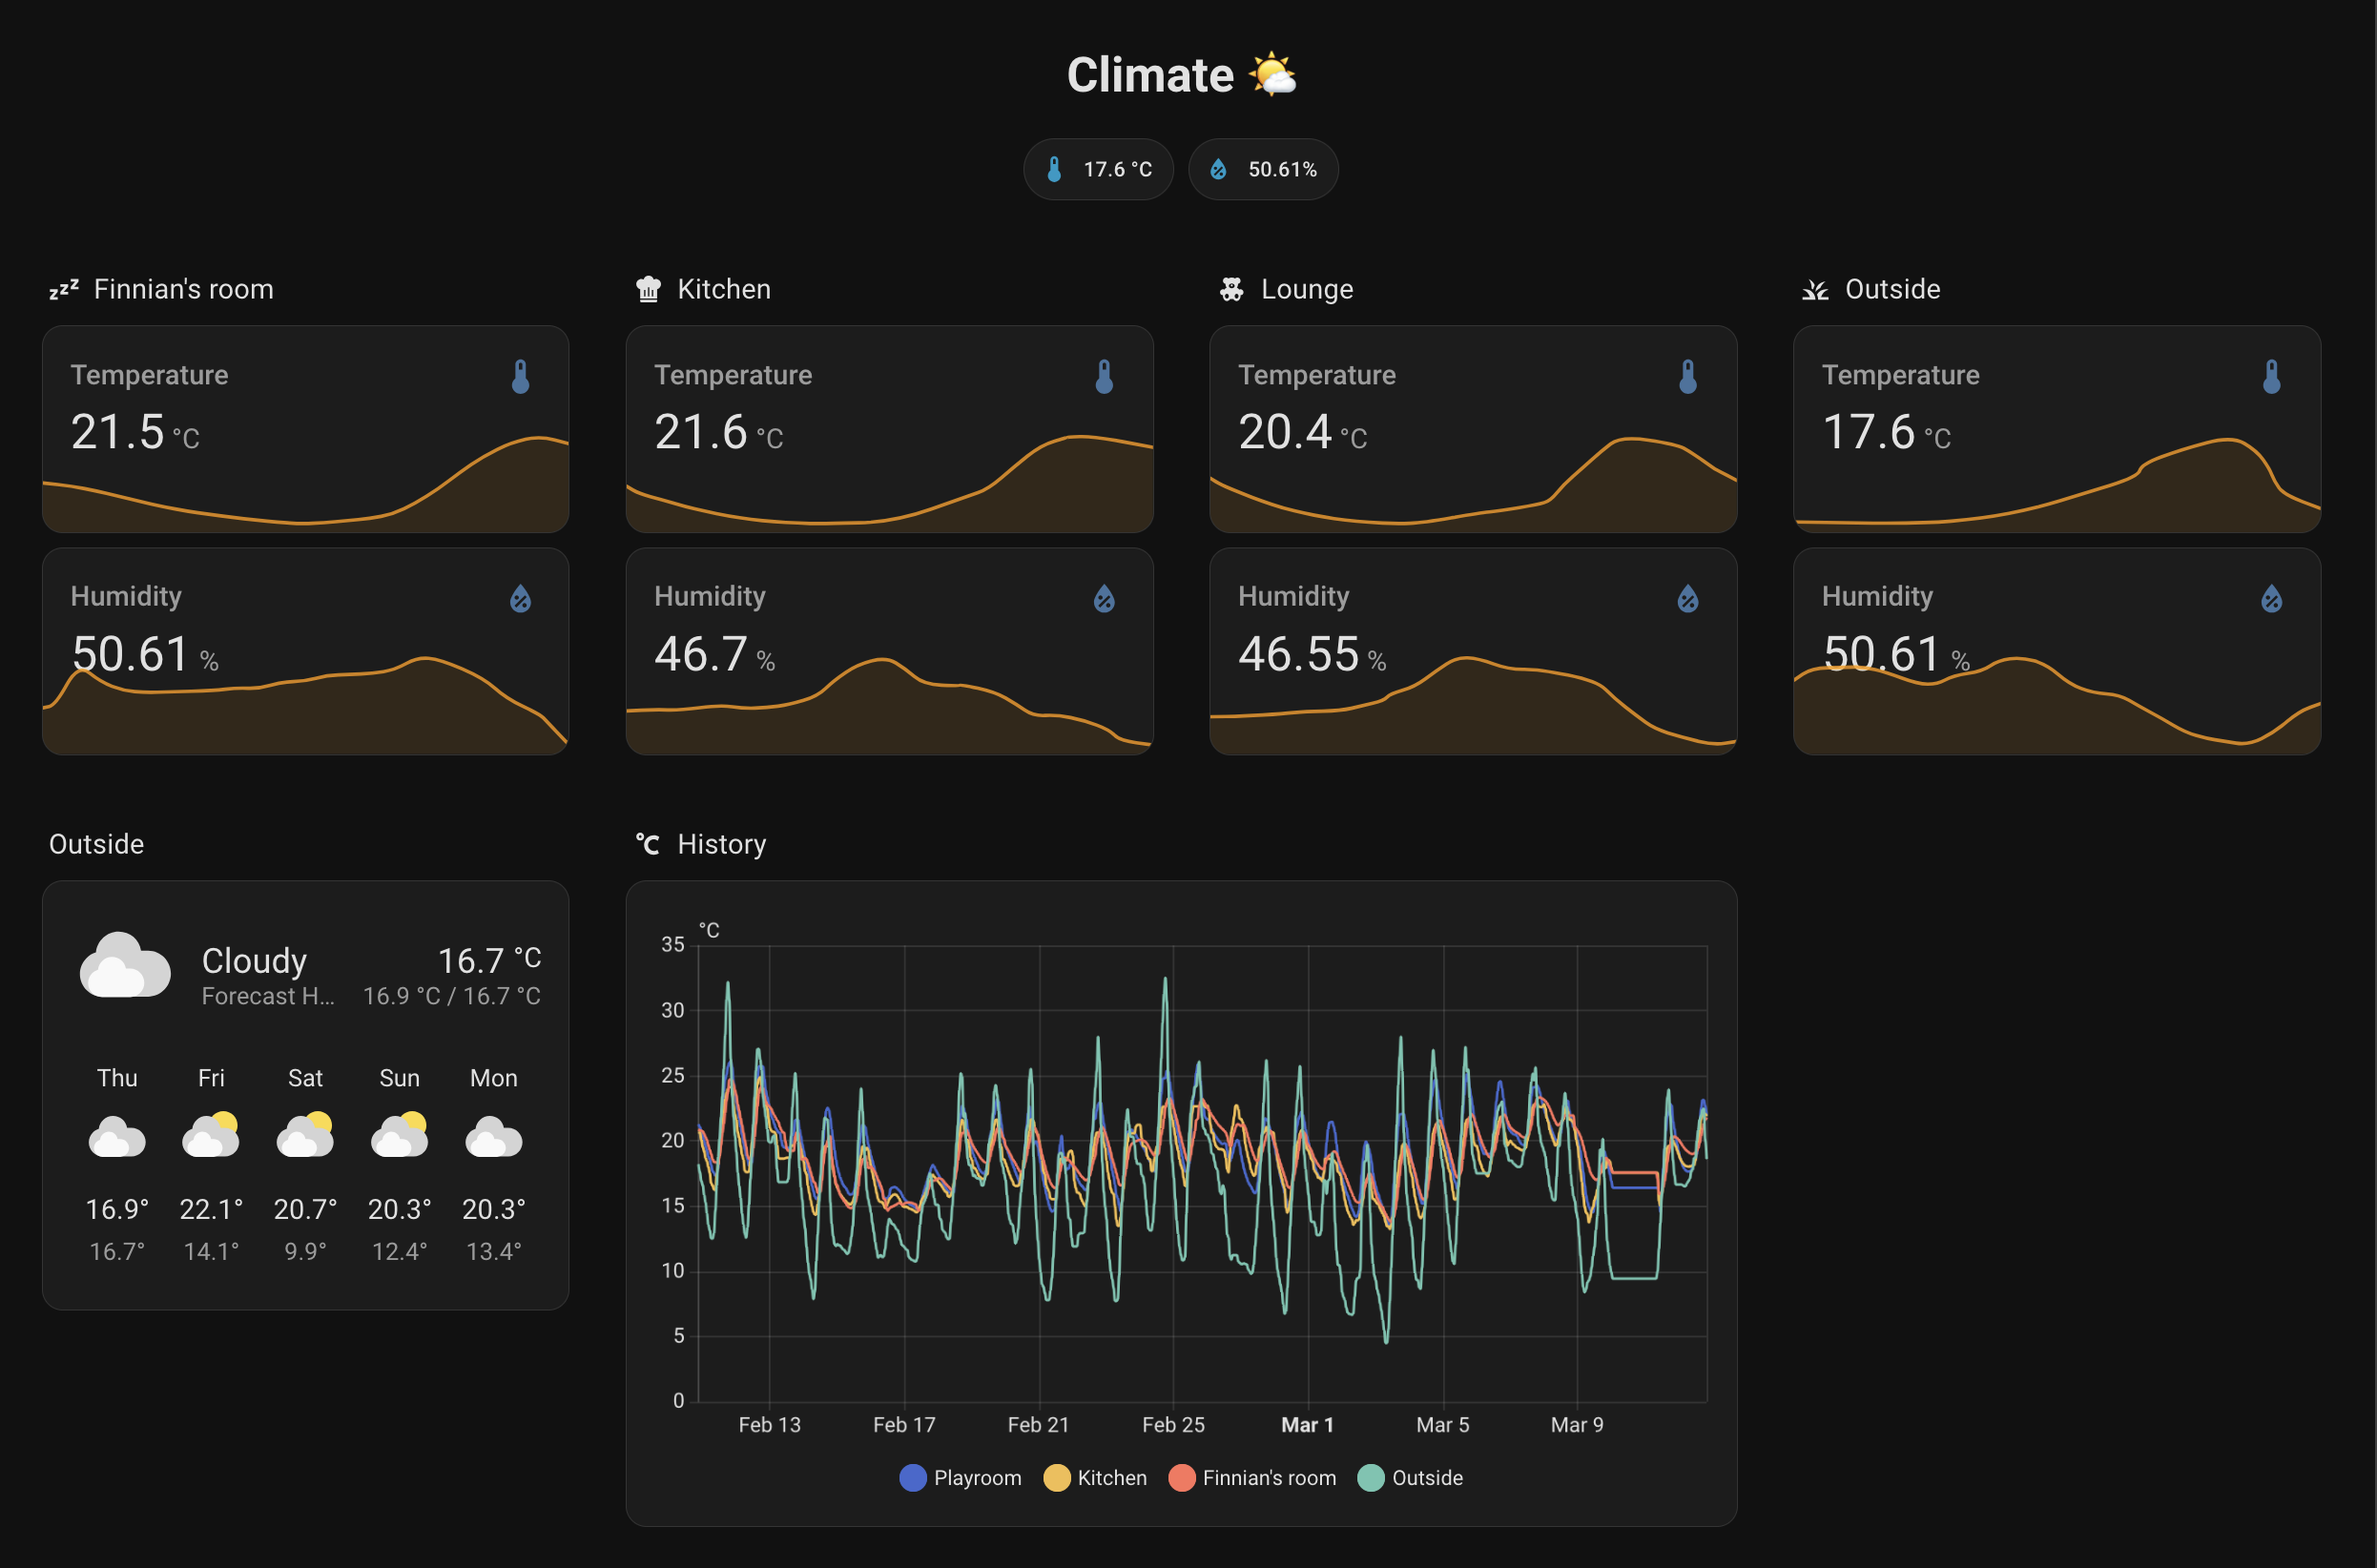The height and width of the screenshot is (1568, 2377).
Task: Hide the Kitchen line via the chart legend
Action: (x=1095, y=1478)
